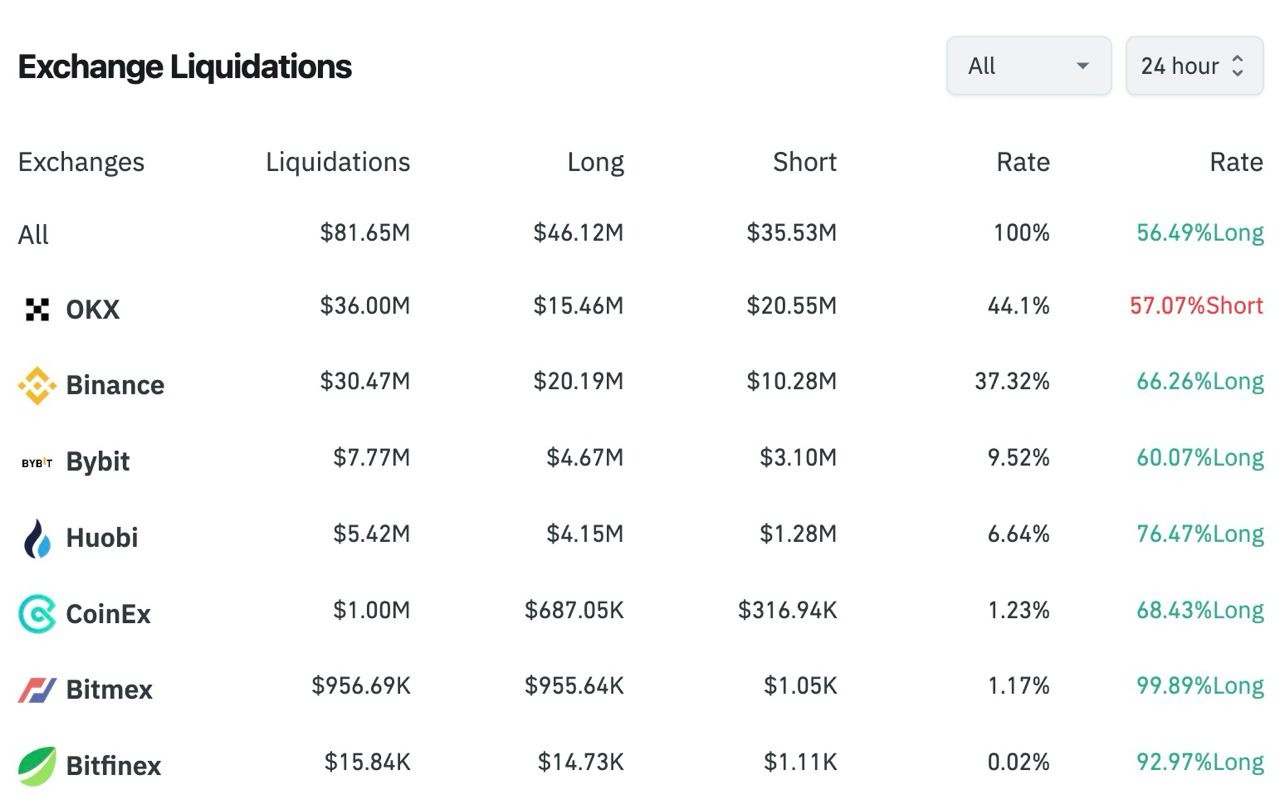Screen dimensions: 1280x800
Task: Click the up-down arrows beside 24 hour
Action: [x=1238, y=66]
